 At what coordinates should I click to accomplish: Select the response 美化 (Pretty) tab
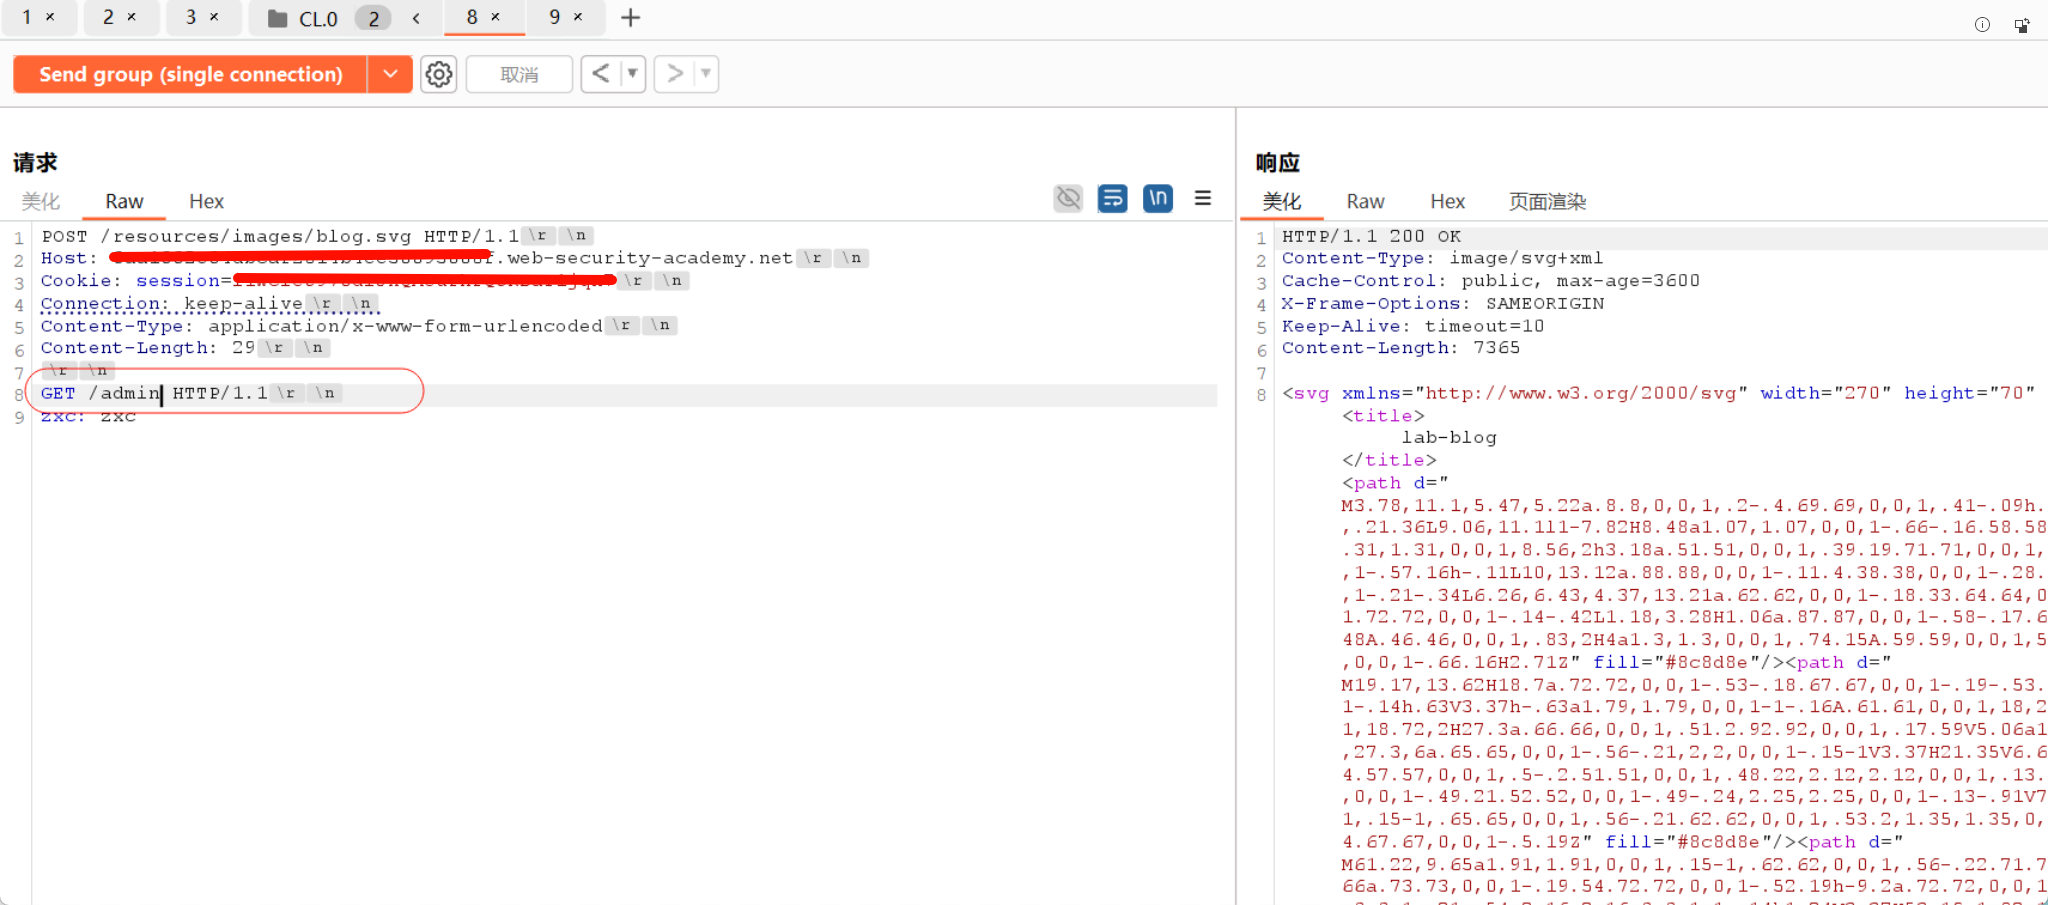(x=1282, y=202)
